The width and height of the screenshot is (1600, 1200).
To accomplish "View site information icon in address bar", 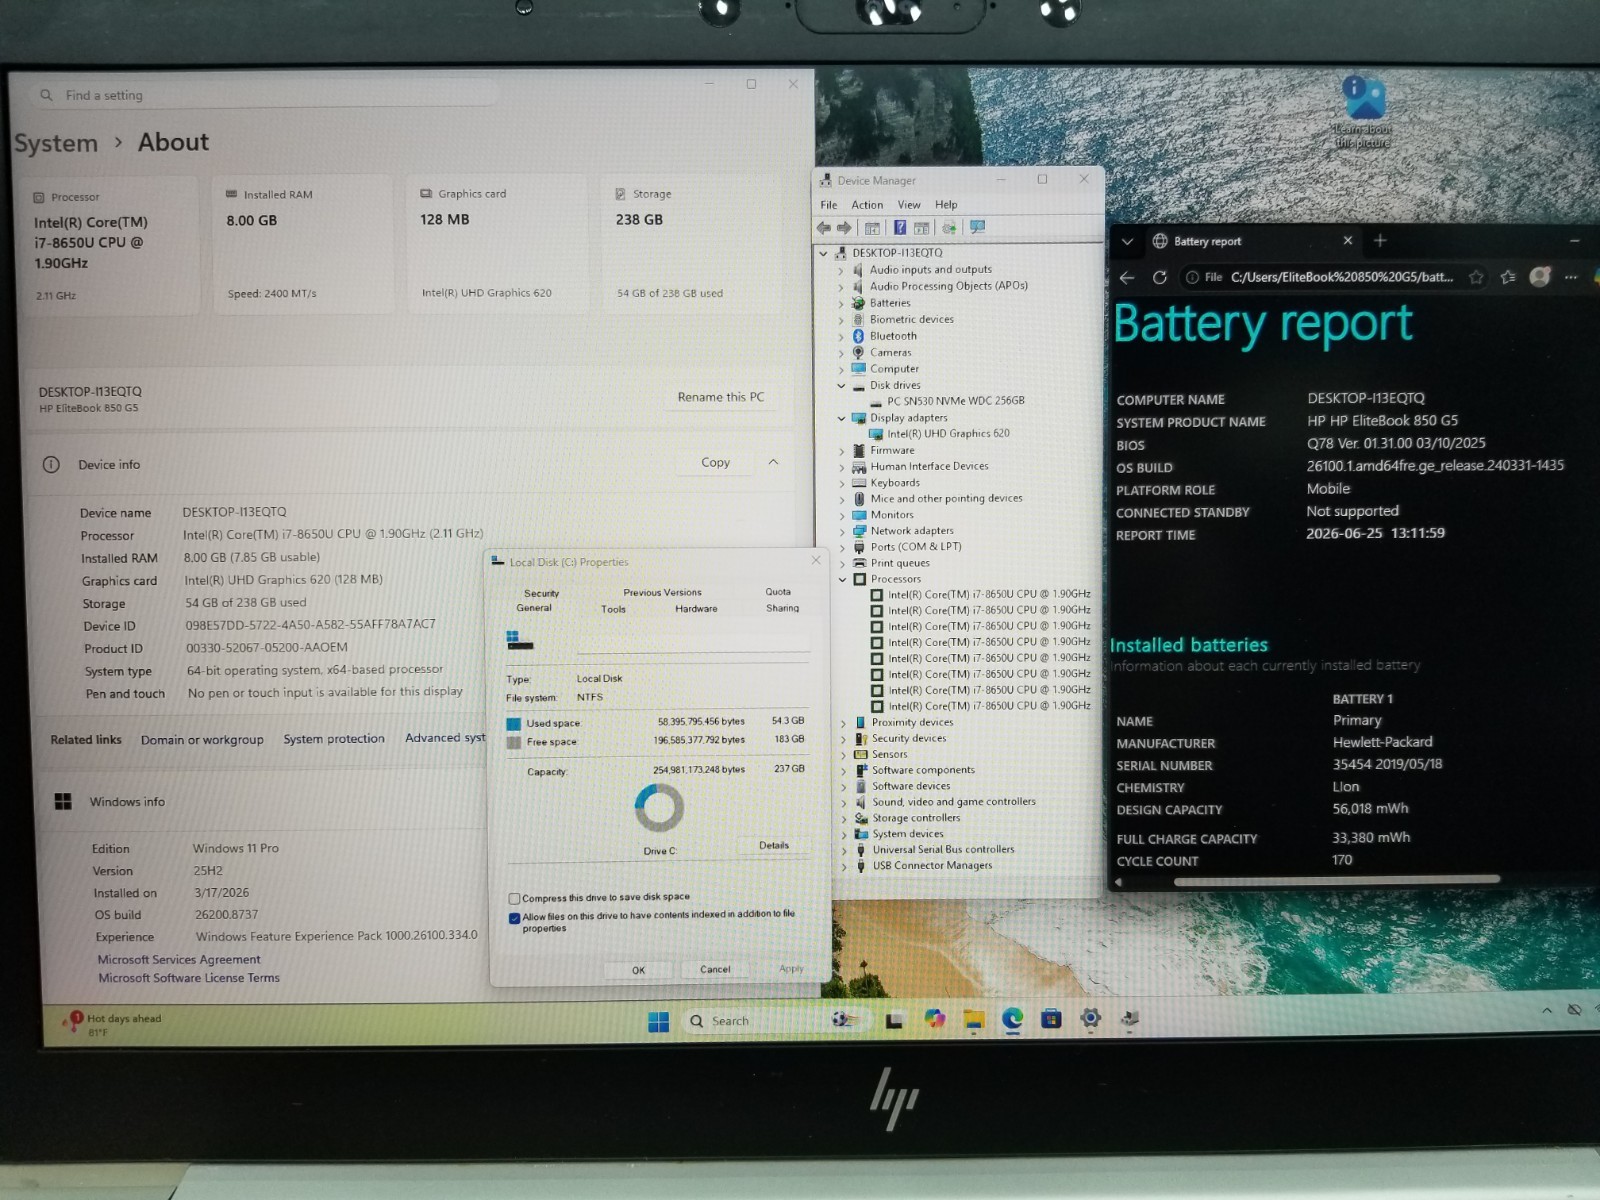I will click(1192, 277).
